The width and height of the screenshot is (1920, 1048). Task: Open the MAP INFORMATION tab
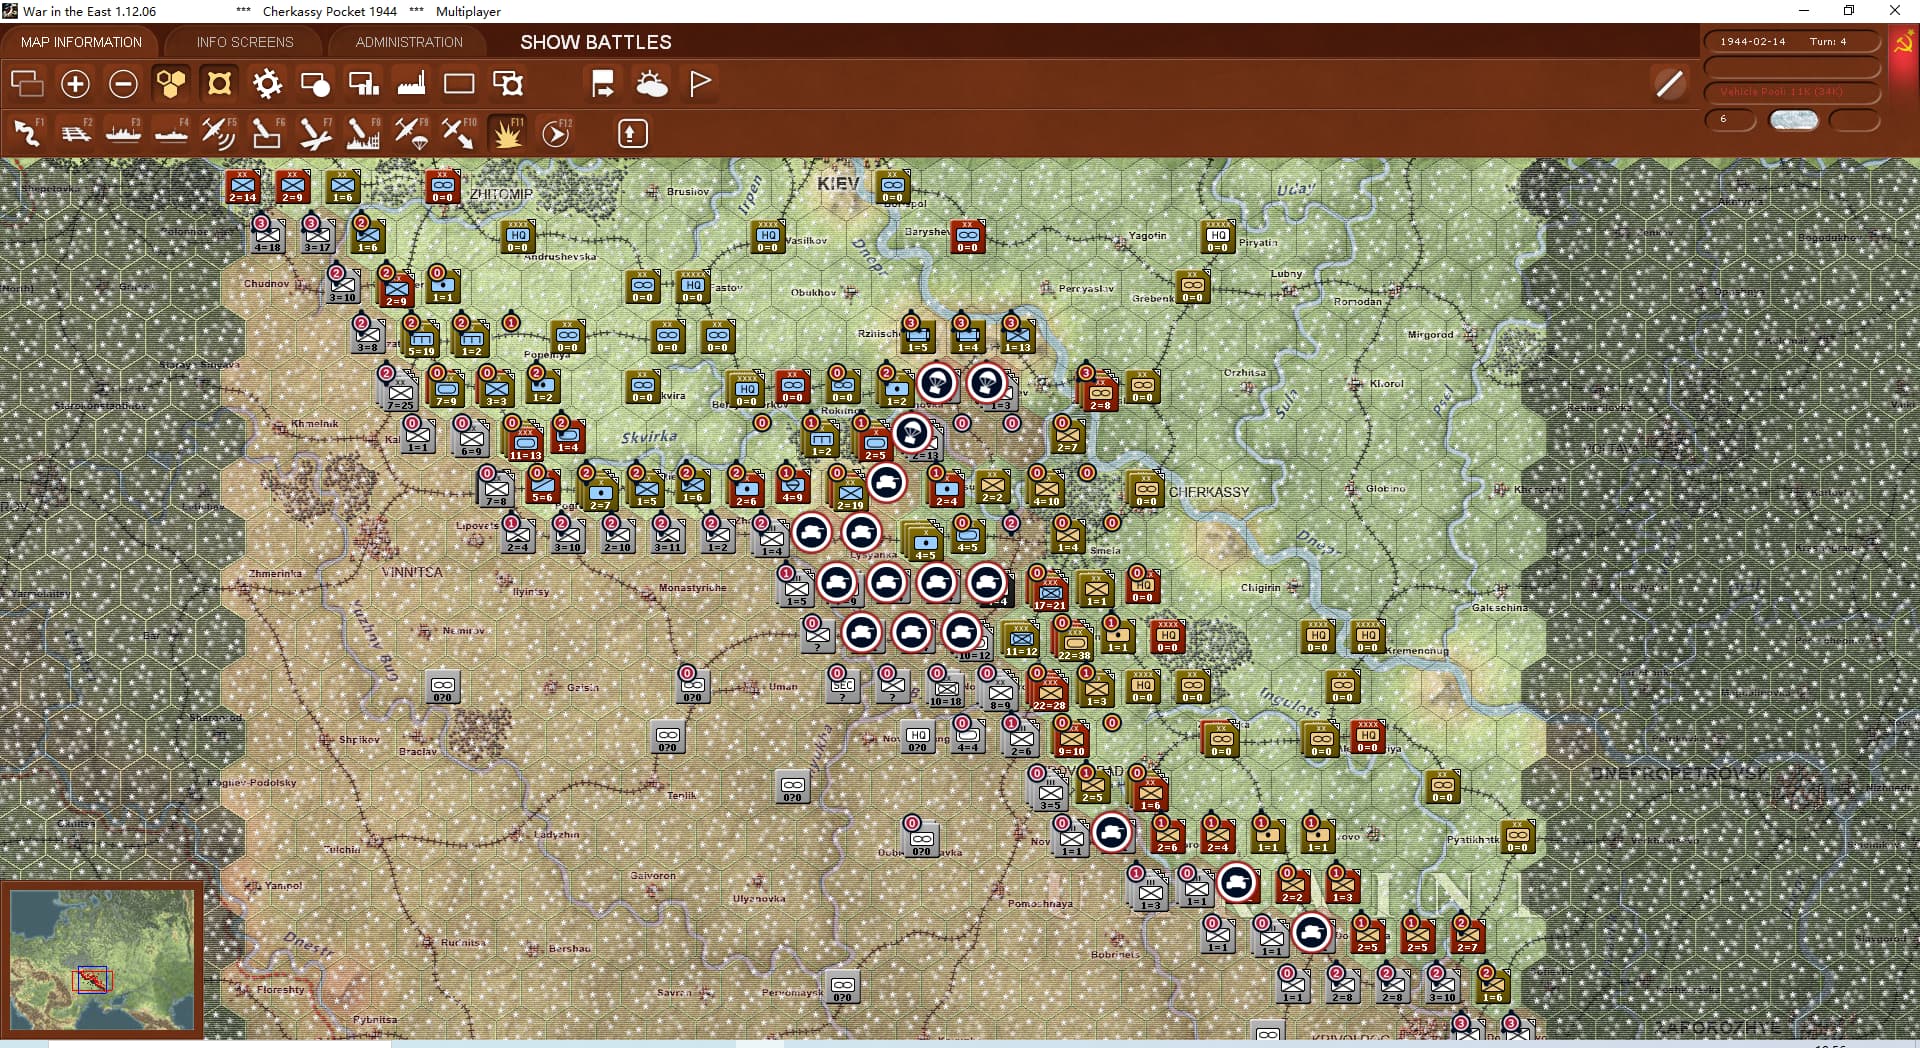coord(81,42)
